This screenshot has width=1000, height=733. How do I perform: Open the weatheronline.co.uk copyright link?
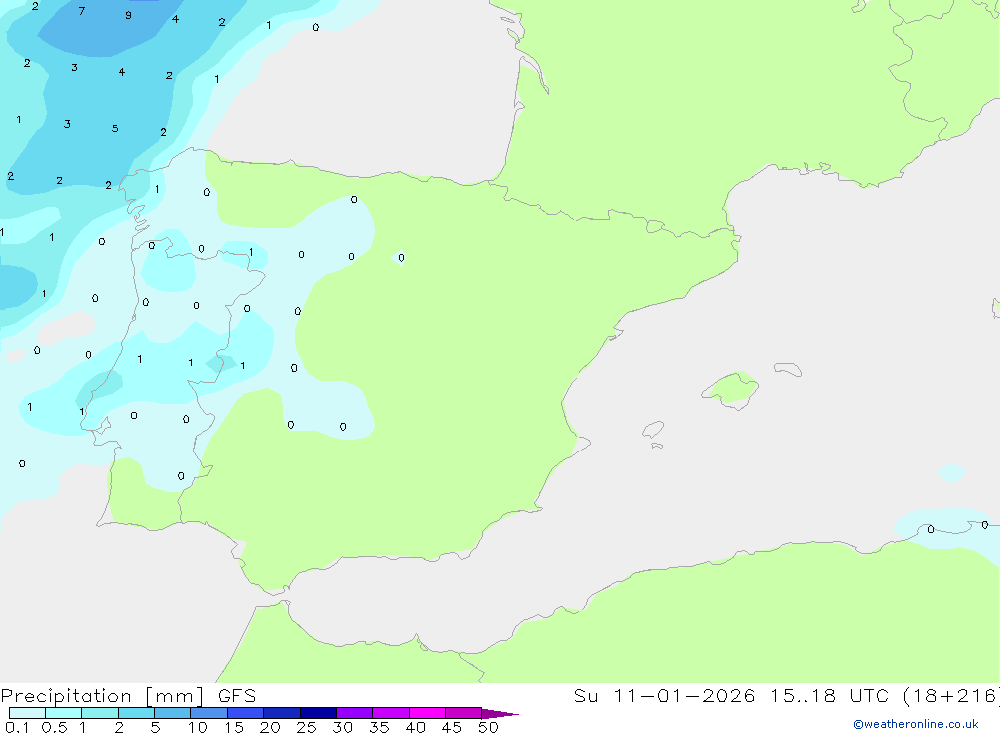916,724
